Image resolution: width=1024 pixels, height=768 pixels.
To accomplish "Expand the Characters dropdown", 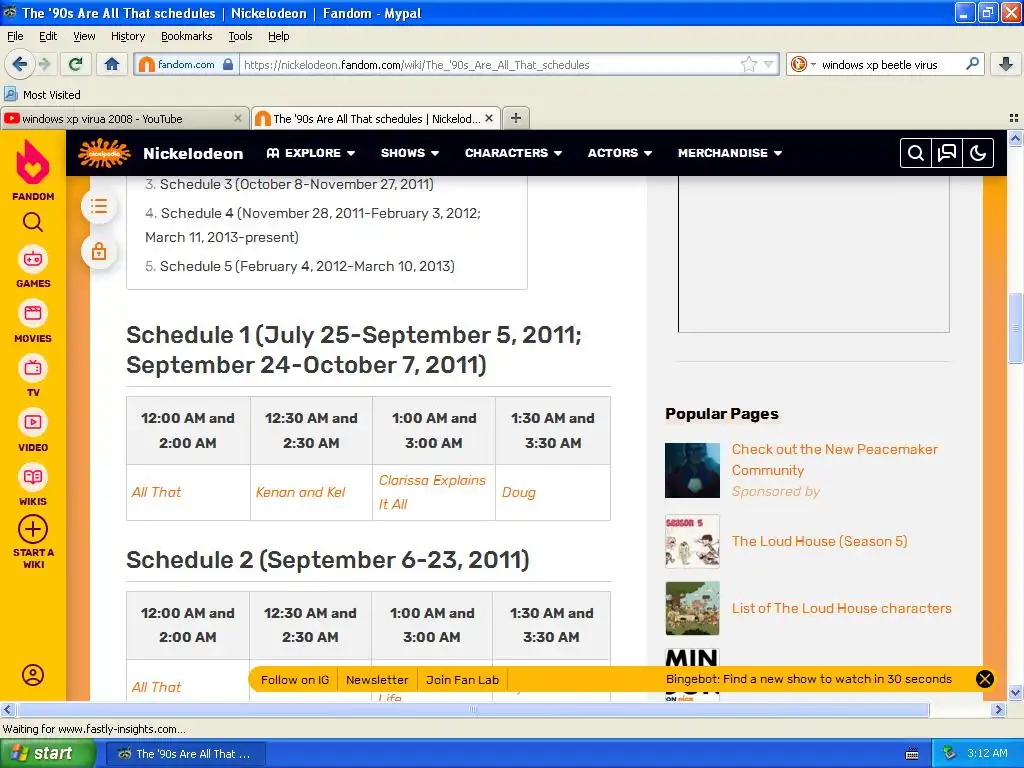I will pyautogui.click(x=513, y=153).
